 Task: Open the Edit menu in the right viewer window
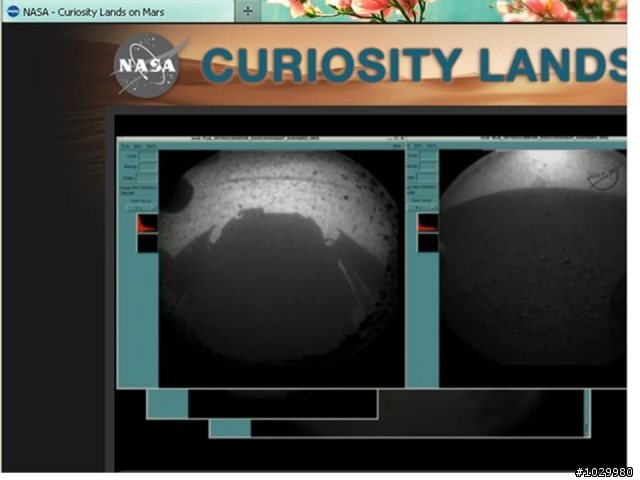point(418,146)
